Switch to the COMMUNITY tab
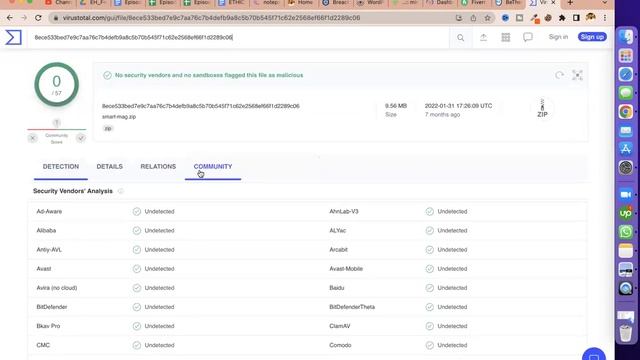Screen dimensions: 640x360 click(213, 167)
